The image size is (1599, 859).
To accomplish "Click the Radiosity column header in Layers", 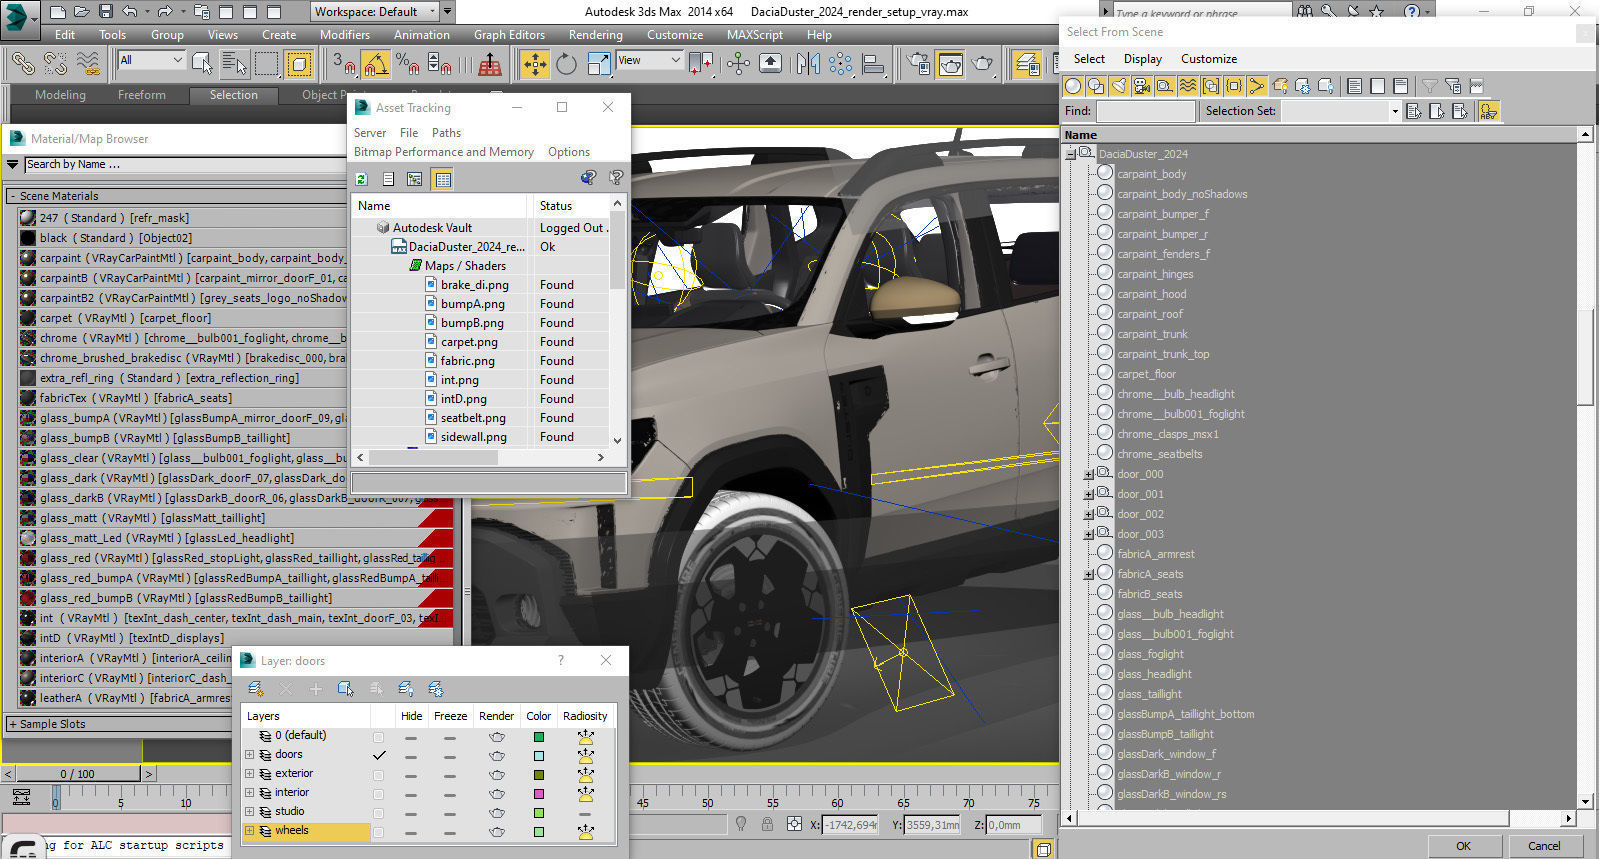I will 585,716.
